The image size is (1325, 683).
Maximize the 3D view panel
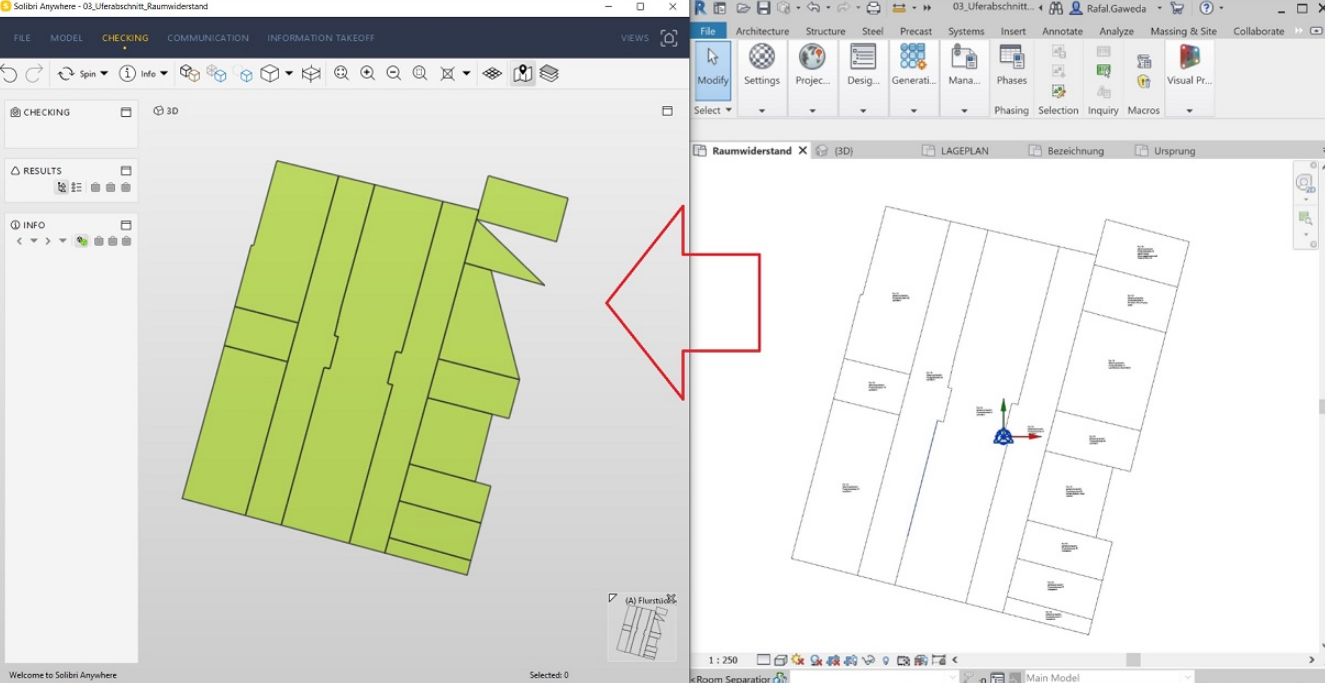(x=667, y=111)
